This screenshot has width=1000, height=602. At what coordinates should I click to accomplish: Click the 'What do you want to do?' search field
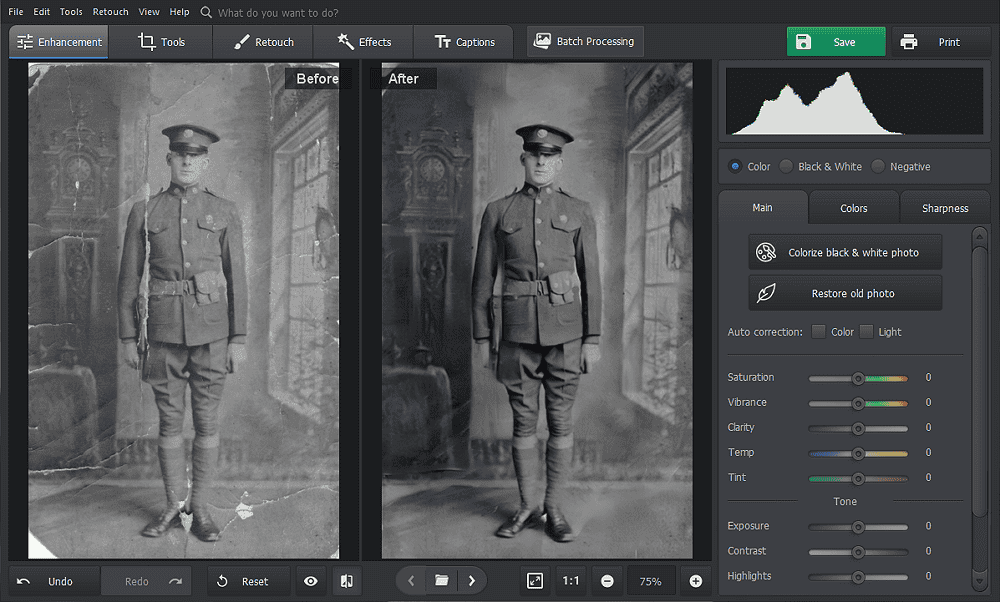click(x=278, y=13)
